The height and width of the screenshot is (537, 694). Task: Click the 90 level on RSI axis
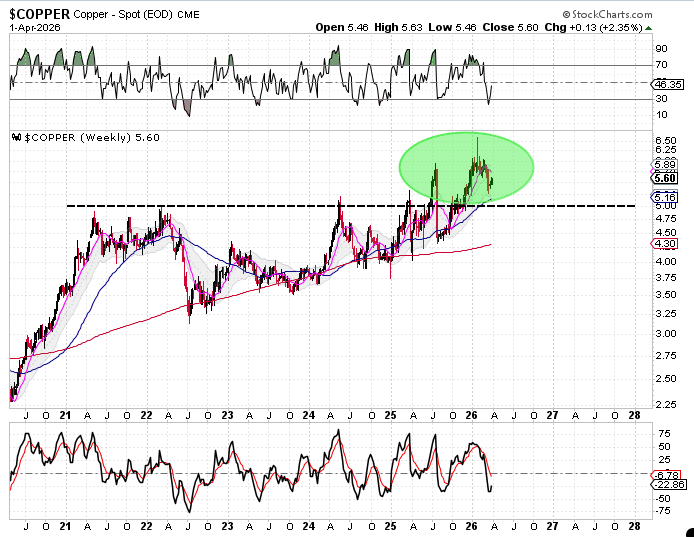click(660, 48)
